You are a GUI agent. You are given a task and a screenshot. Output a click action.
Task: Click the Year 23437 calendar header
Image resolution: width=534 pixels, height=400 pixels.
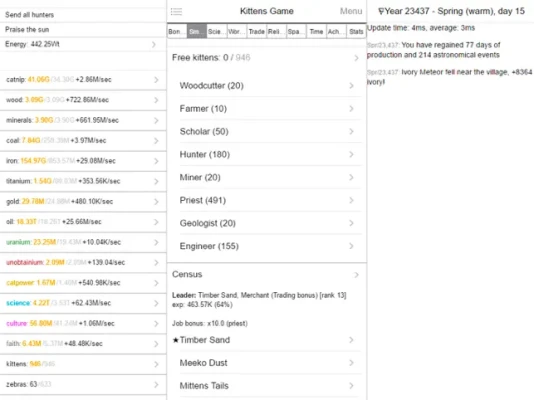coord(452,11)
